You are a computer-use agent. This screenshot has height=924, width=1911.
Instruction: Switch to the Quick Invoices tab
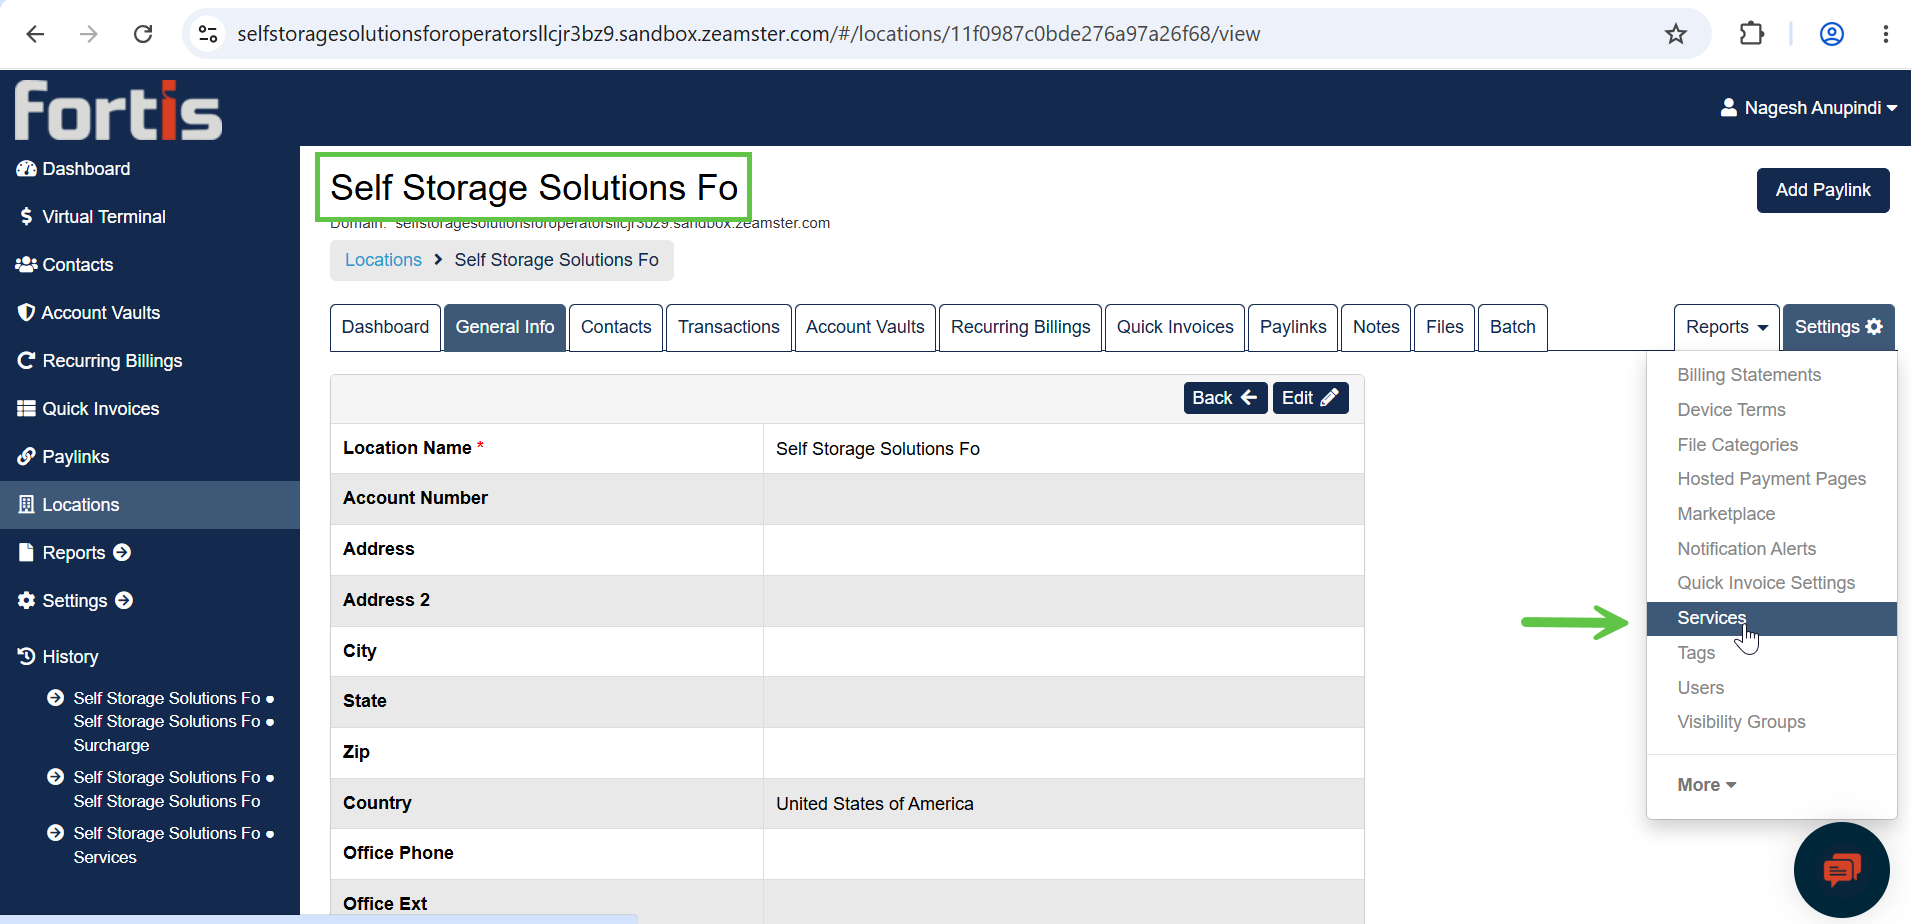click(1175, 327)
